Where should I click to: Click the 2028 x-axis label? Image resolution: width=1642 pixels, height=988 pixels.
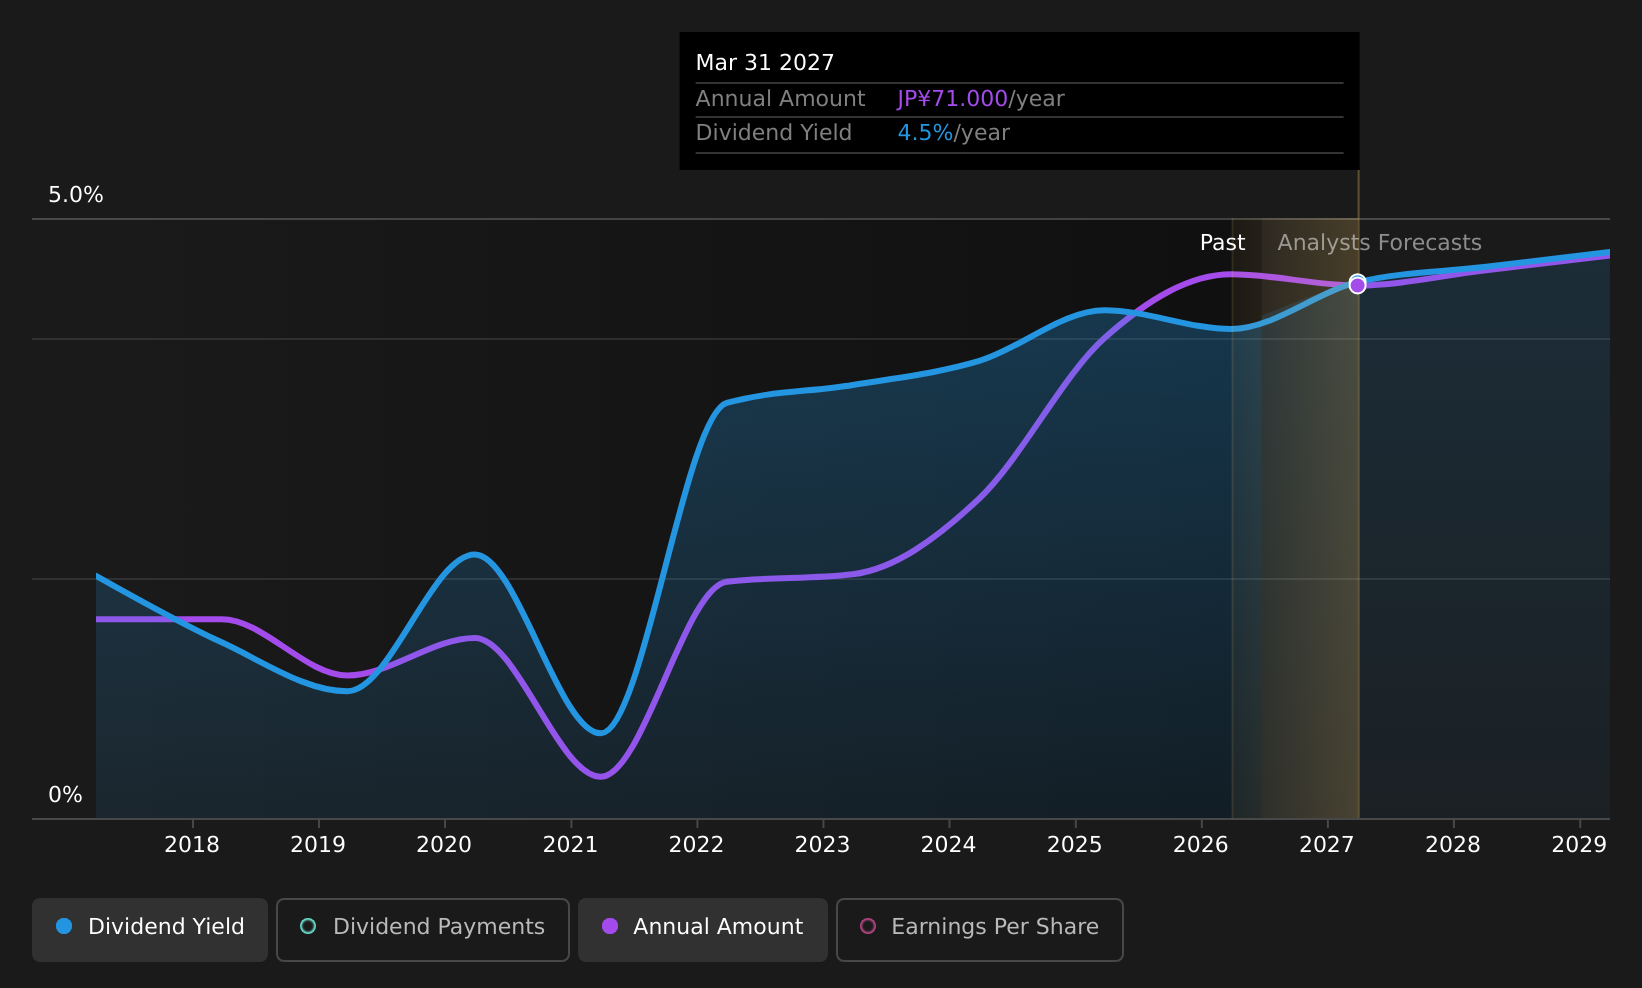click(x=1452, y=845)
